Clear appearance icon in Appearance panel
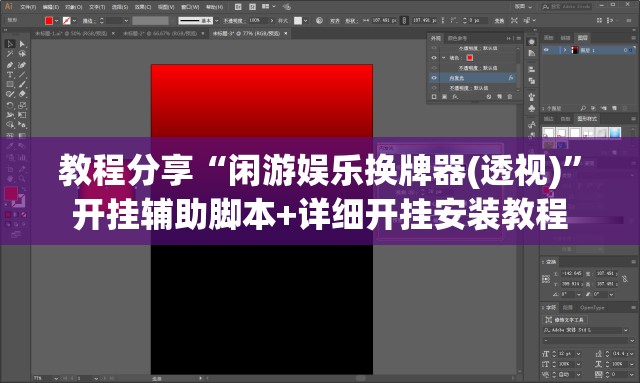The image size is (640, 383). click(489, 97)
